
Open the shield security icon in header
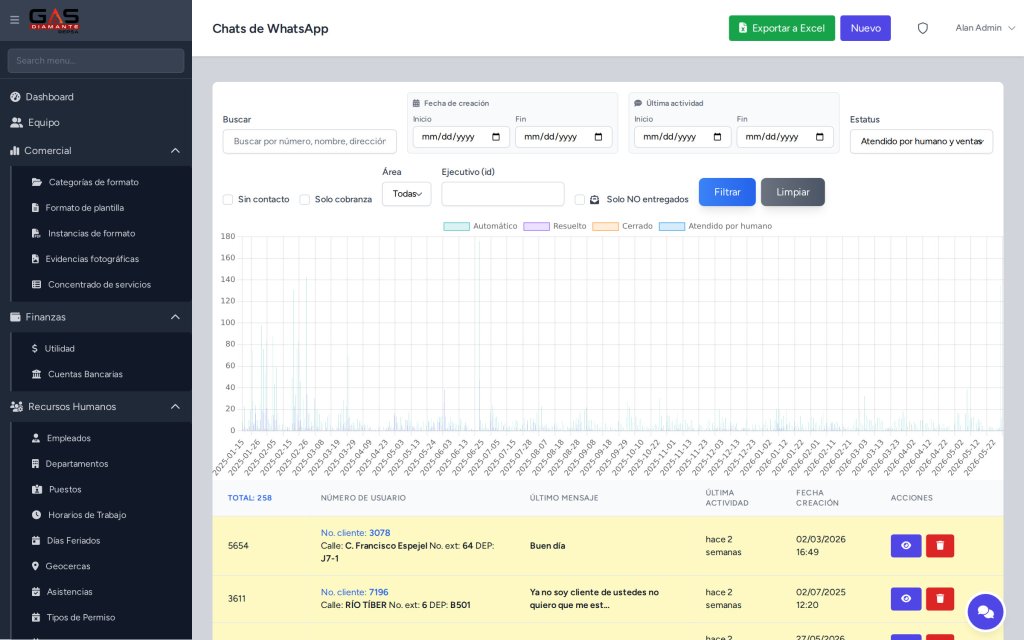922,28
